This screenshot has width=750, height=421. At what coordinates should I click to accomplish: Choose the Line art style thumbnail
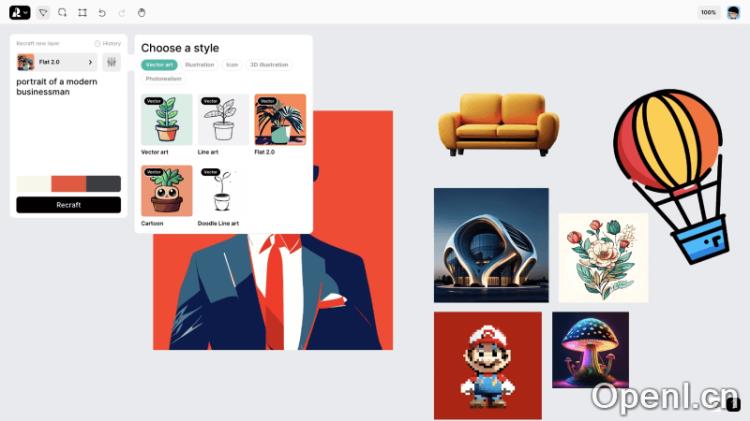(223, 120)
